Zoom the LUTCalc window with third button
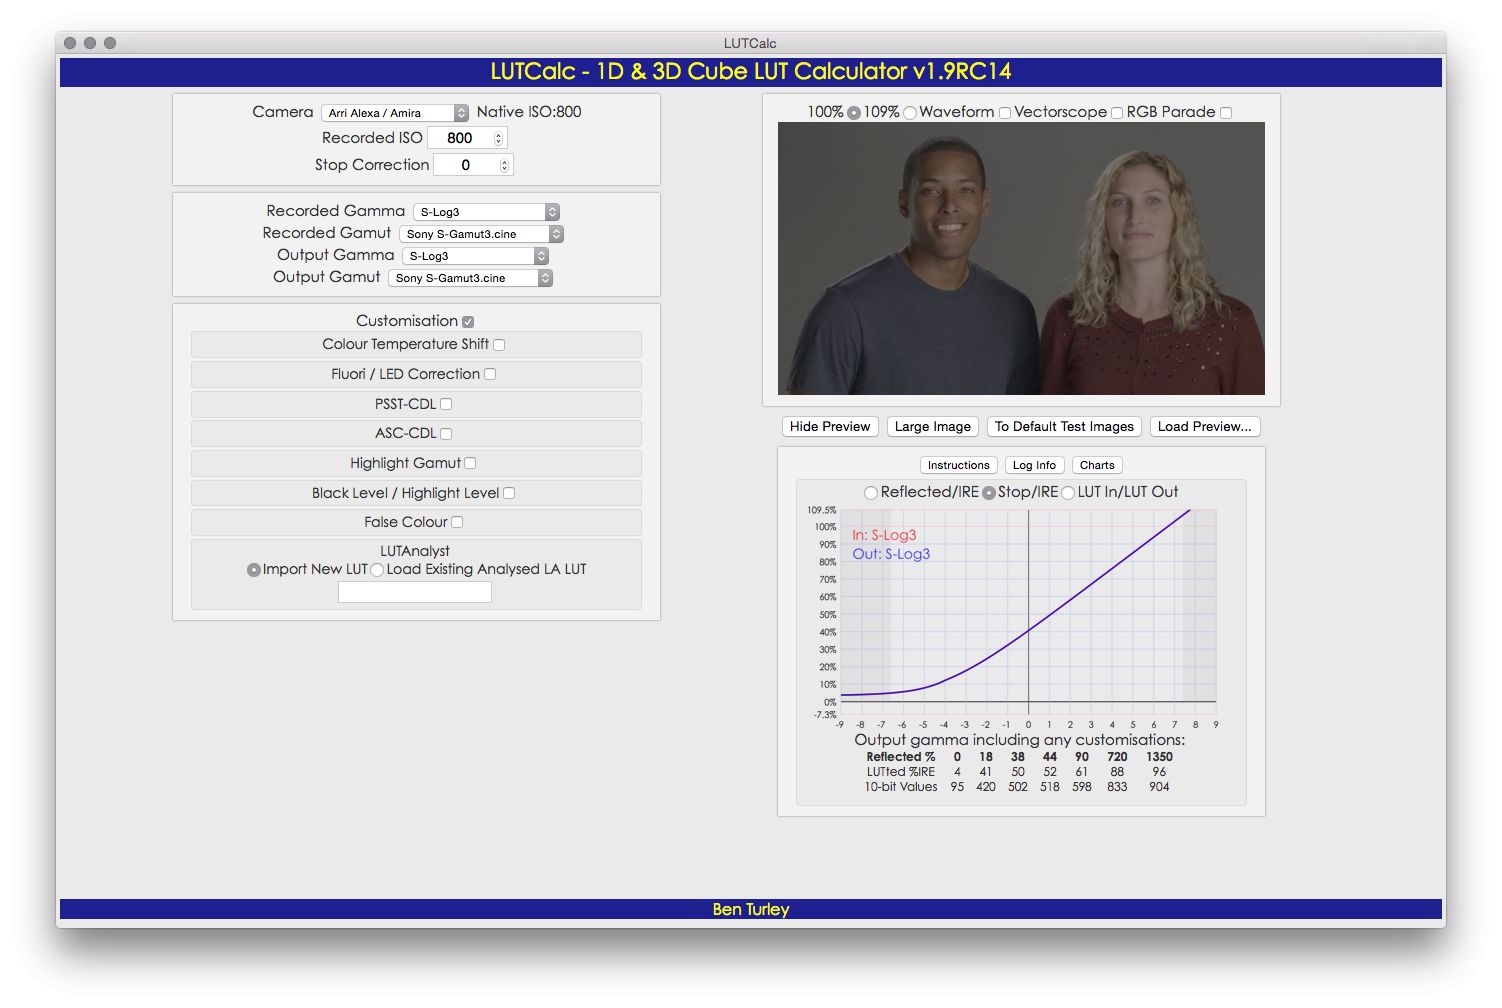This screenshot has height=1008, width=1502. point(110,43)
